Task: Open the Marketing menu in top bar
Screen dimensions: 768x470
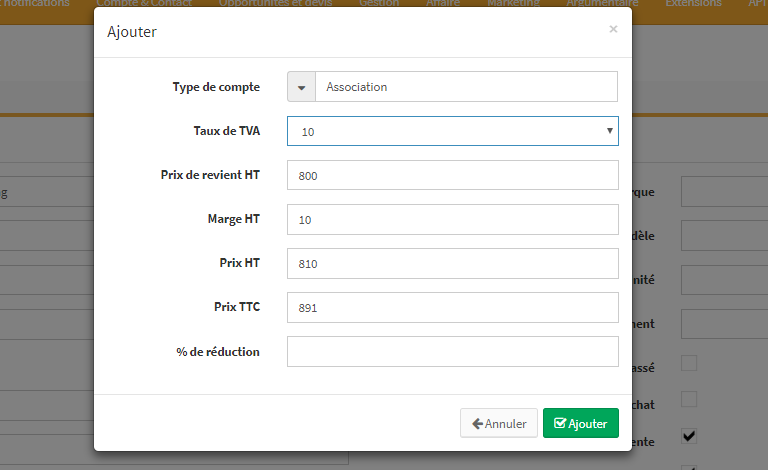Action: tap(513, 3)
